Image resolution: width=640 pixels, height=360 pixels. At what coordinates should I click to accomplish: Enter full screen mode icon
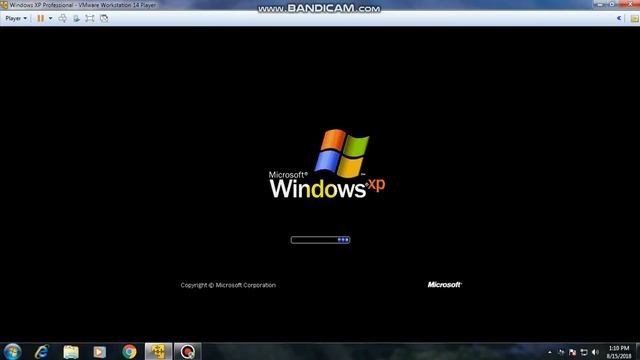[x=90, y=18]
